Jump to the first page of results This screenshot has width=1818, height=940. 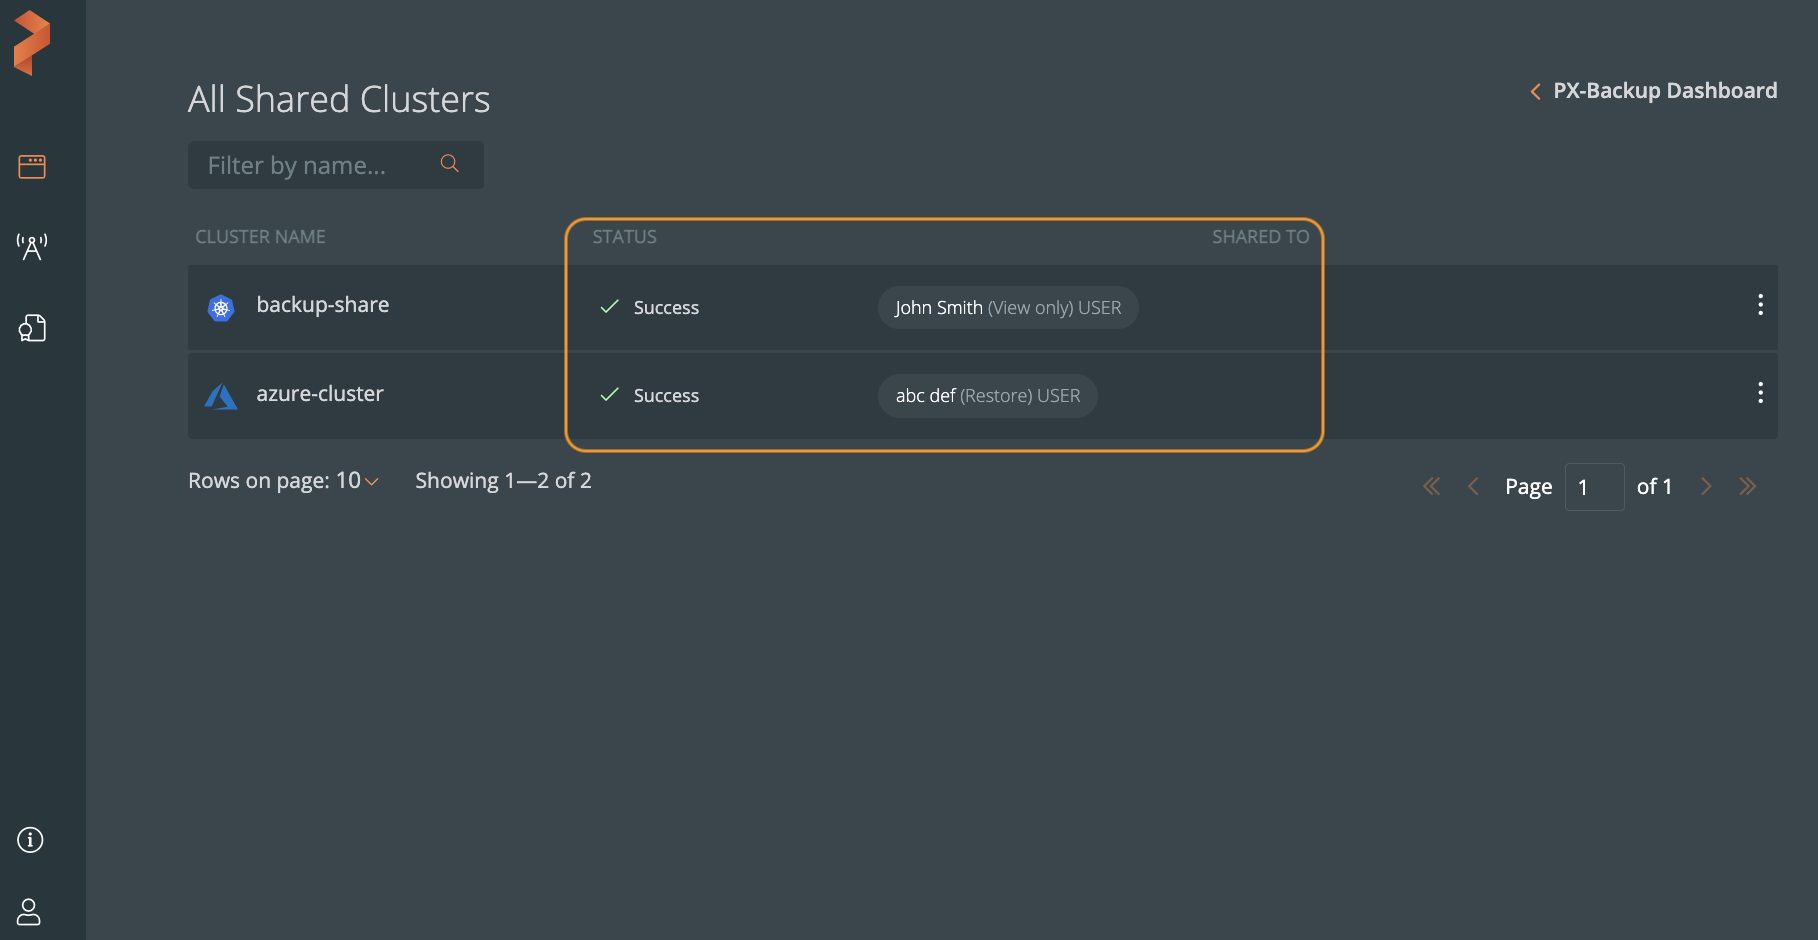[1432, 487]
